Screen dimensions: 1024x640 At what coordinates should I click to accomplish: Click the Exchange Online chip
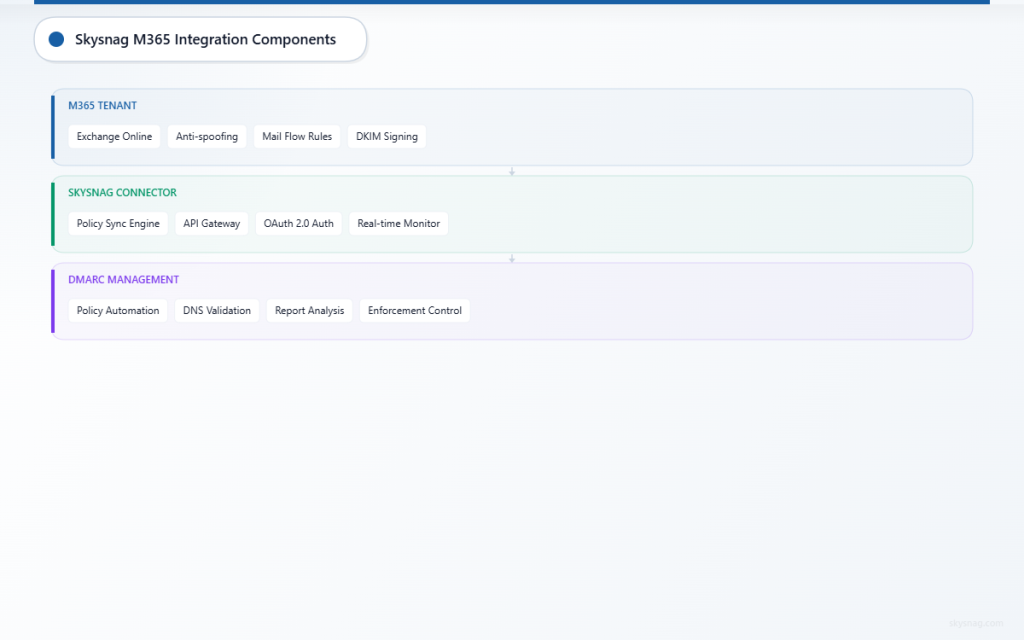114,136
